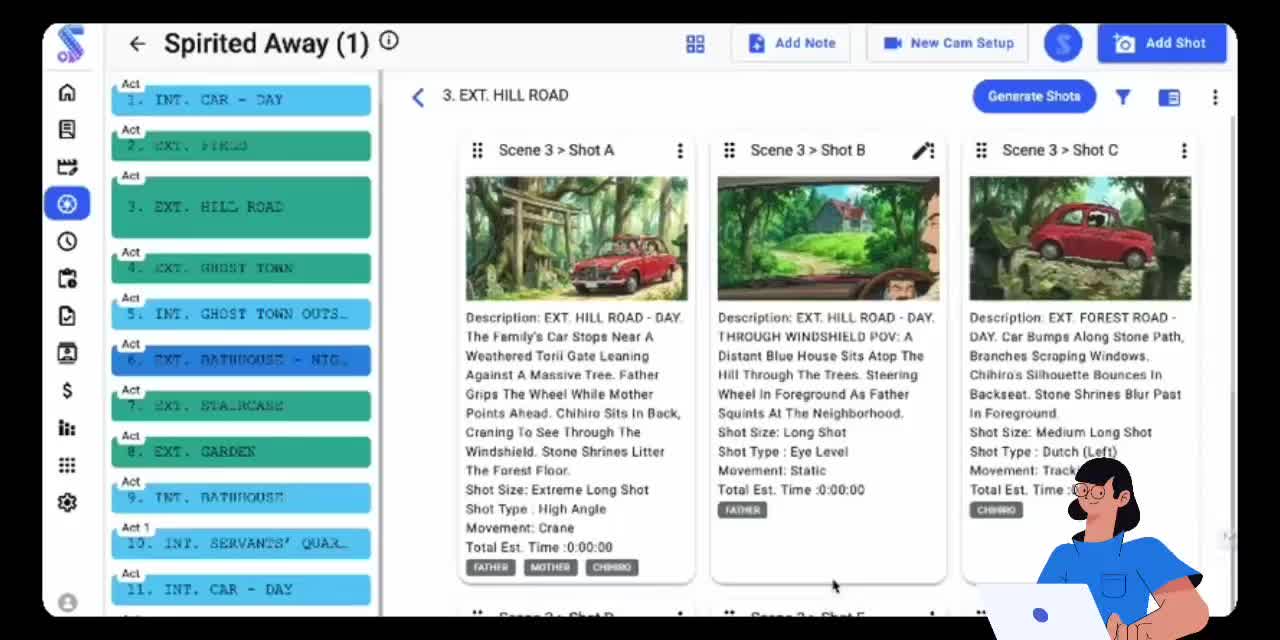
Task: Click Scene 3 > Shot B title
Action: pos(808,150)
